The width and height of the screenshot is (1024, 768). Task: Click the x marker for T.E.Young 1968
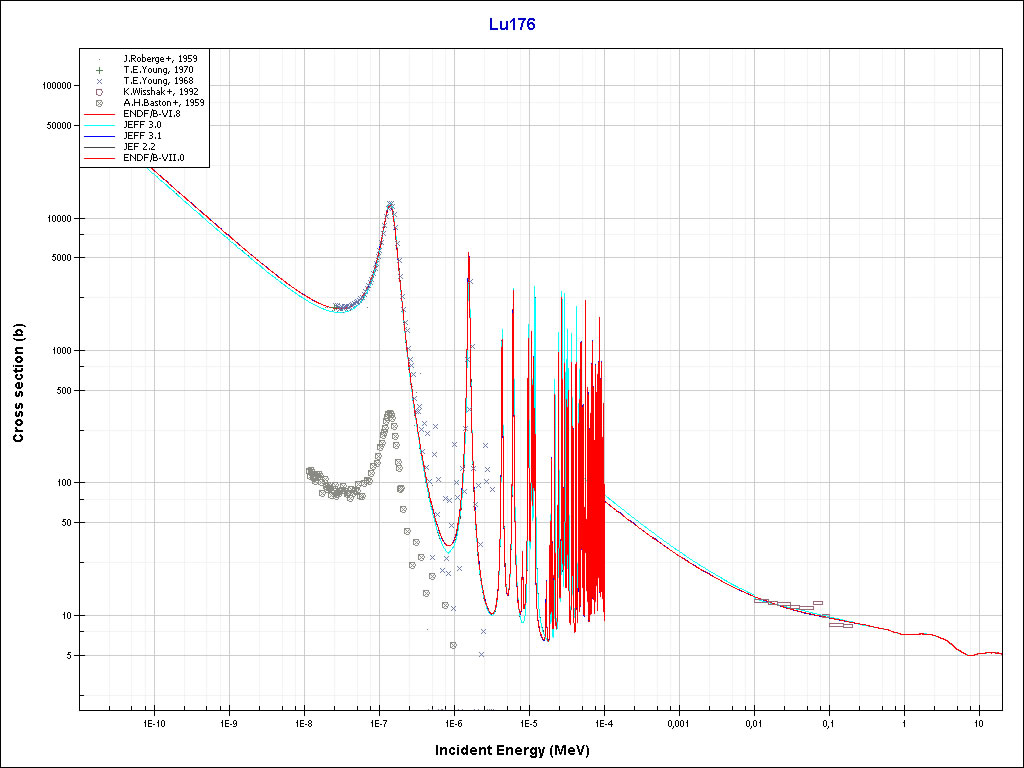point(99,81)
